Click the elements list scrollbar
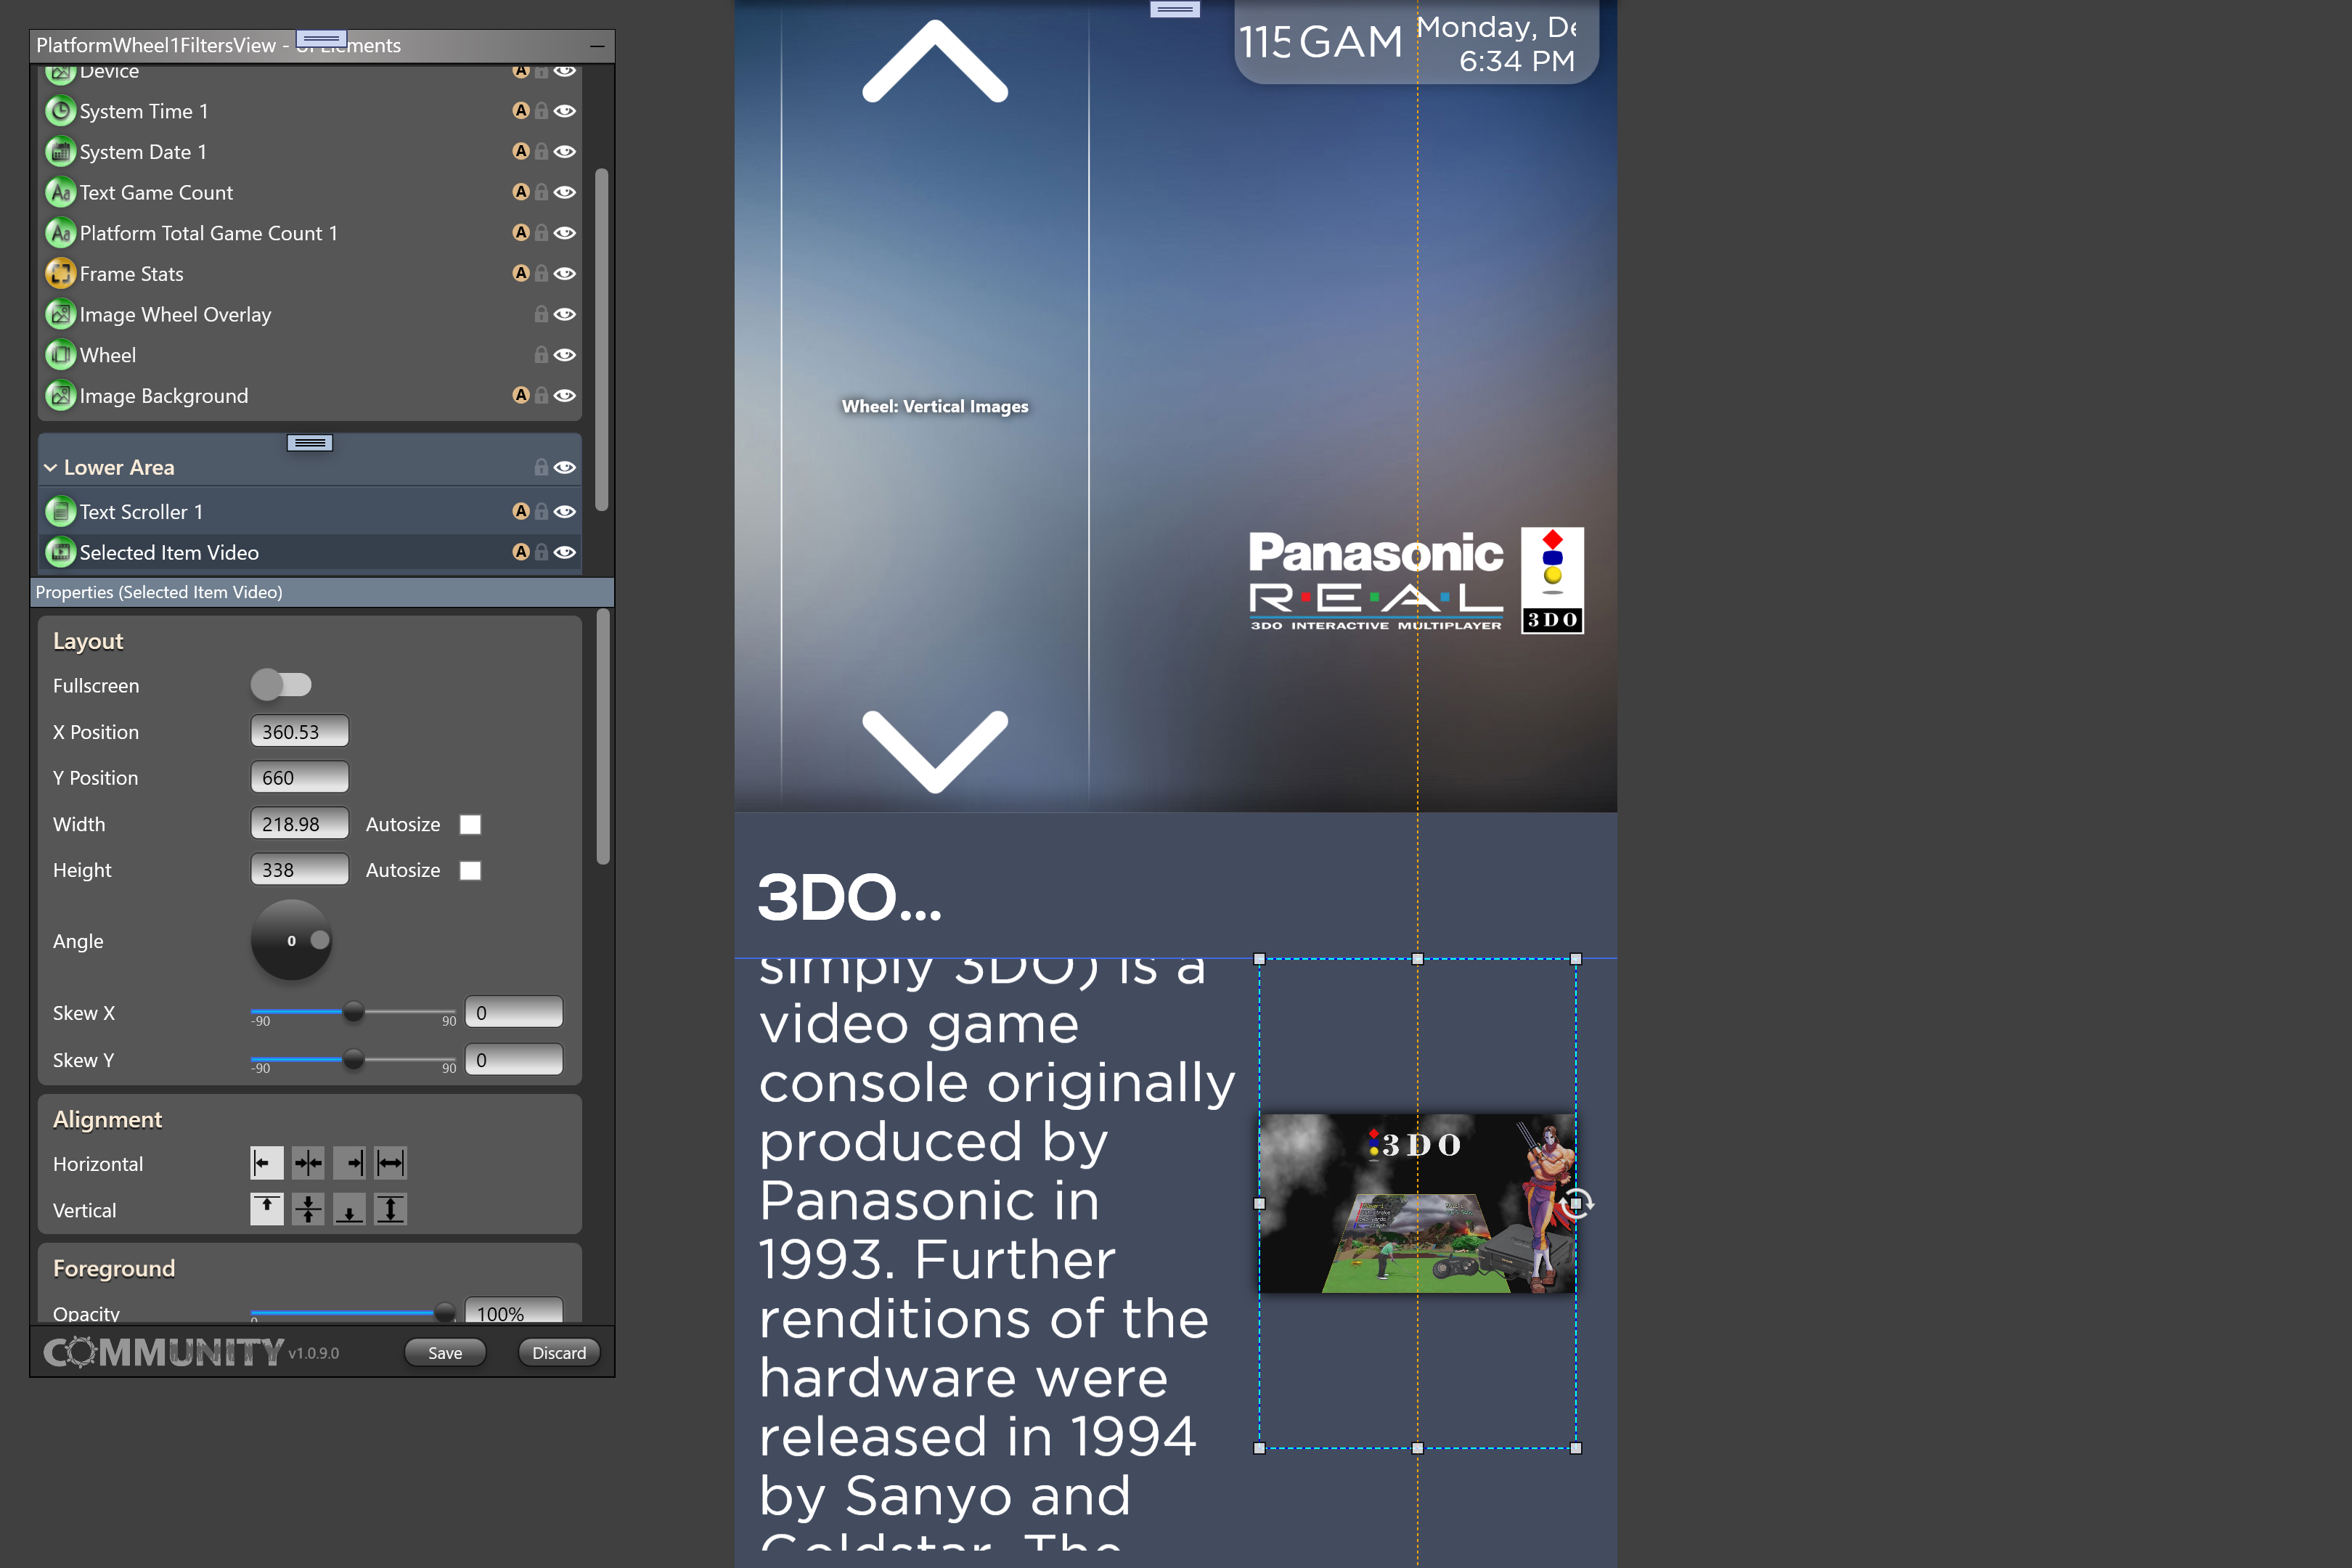The width and height of the screenshot is (2352, 1568). [602, 340]
